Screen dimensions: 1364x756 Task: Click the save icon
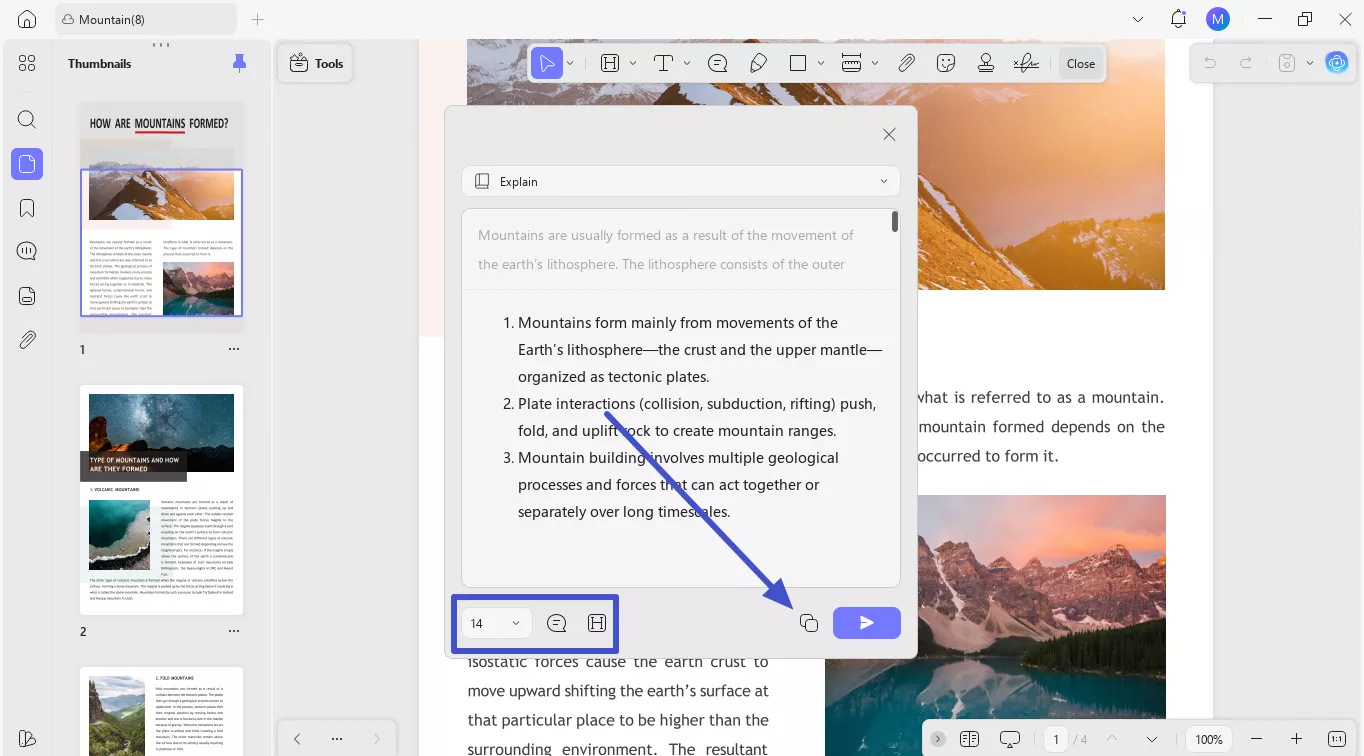[x=1287, y=63]
